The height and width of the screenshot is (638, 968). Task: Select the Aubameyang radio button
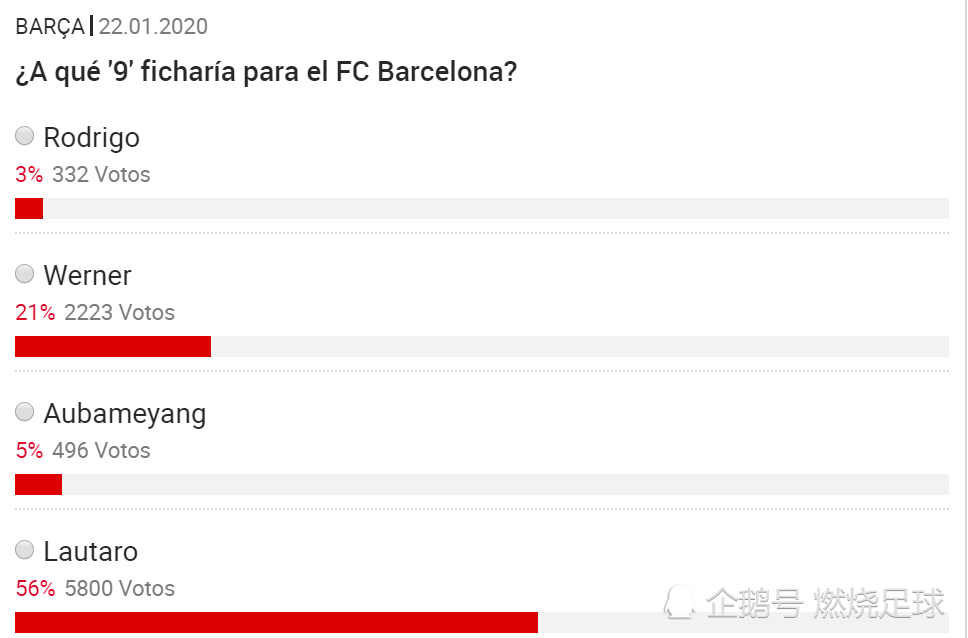pyautogui.click(x=25, y=412)
